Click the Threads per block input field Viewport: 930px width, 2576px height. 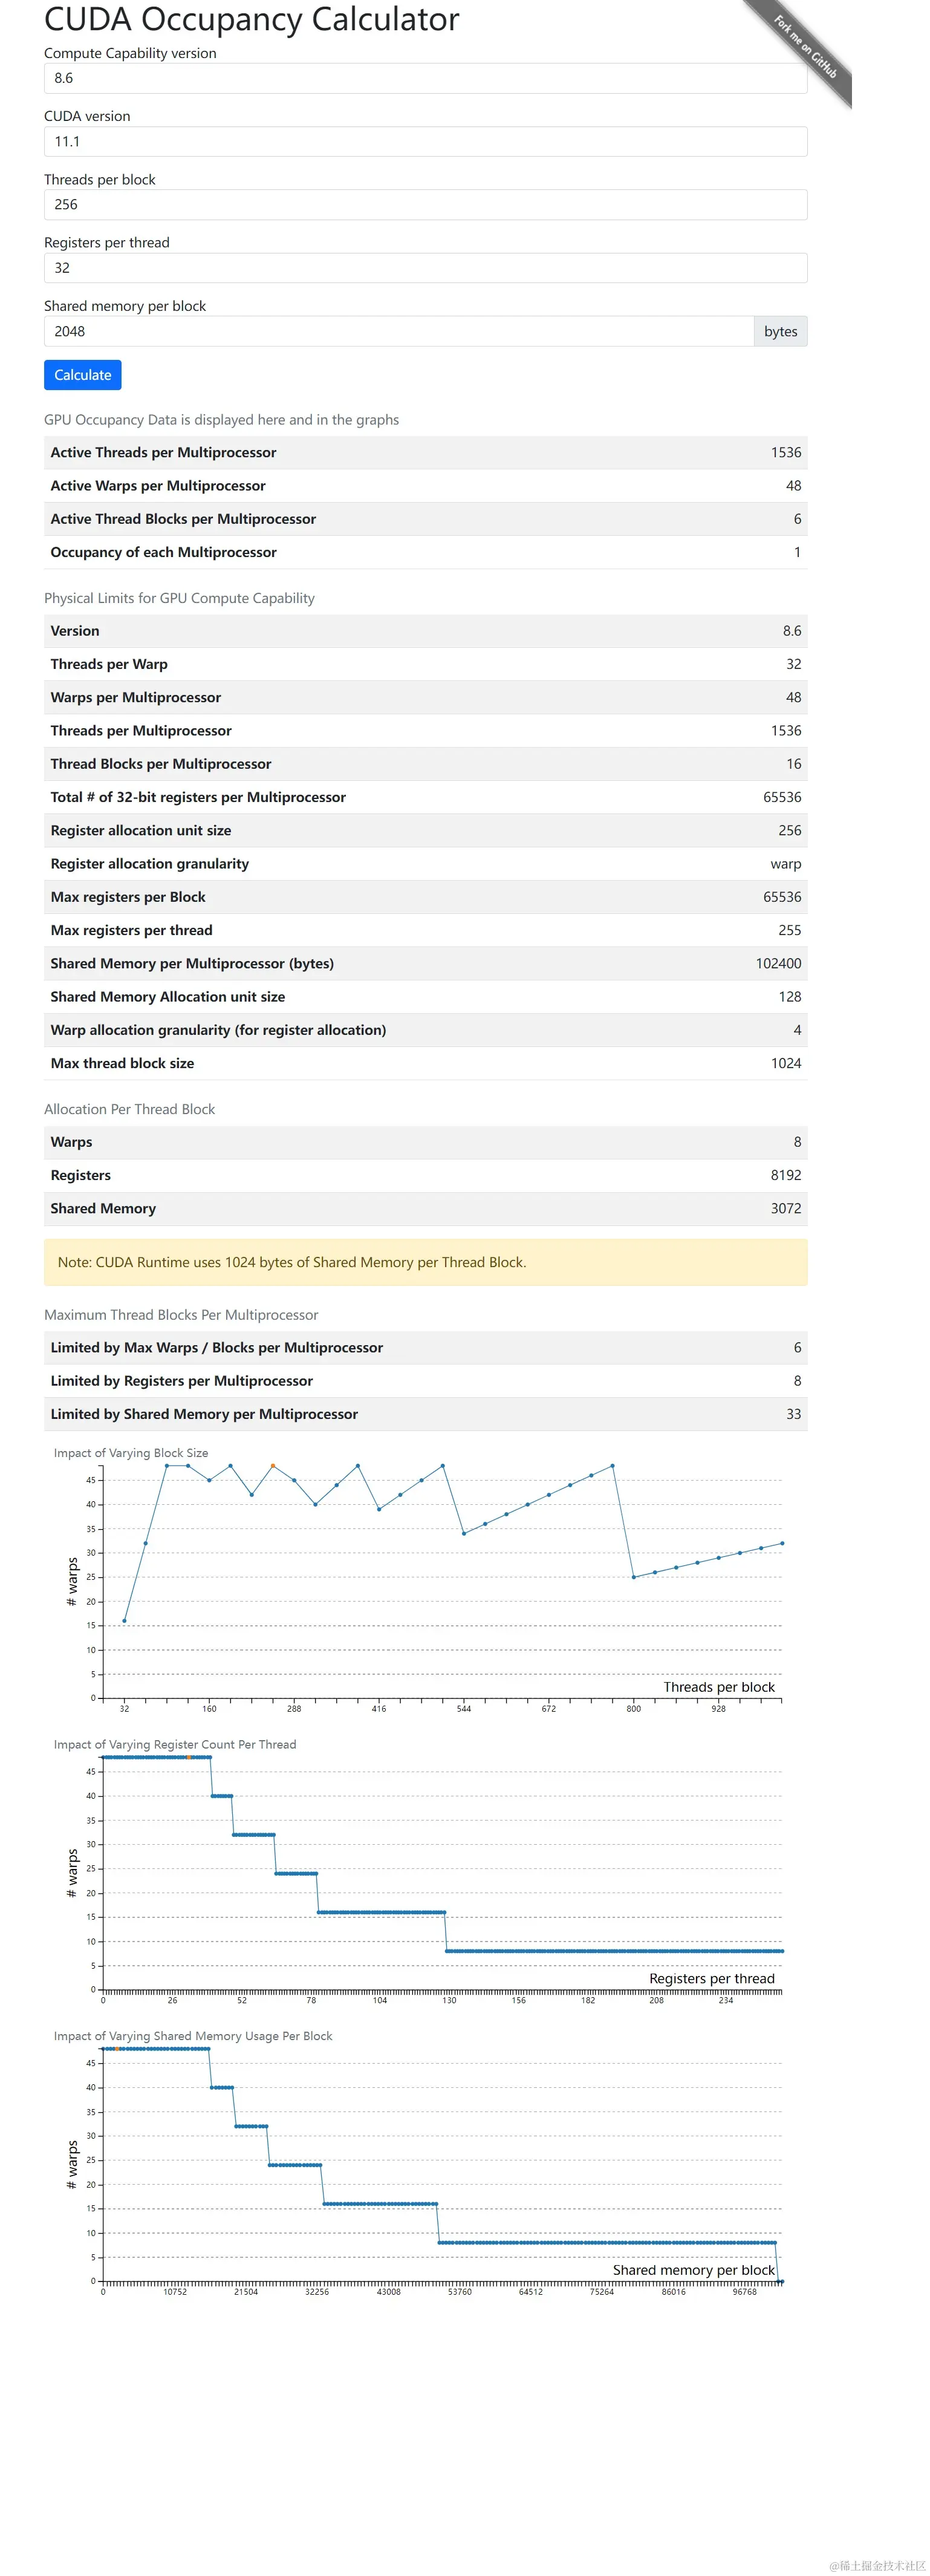[425, 204]
